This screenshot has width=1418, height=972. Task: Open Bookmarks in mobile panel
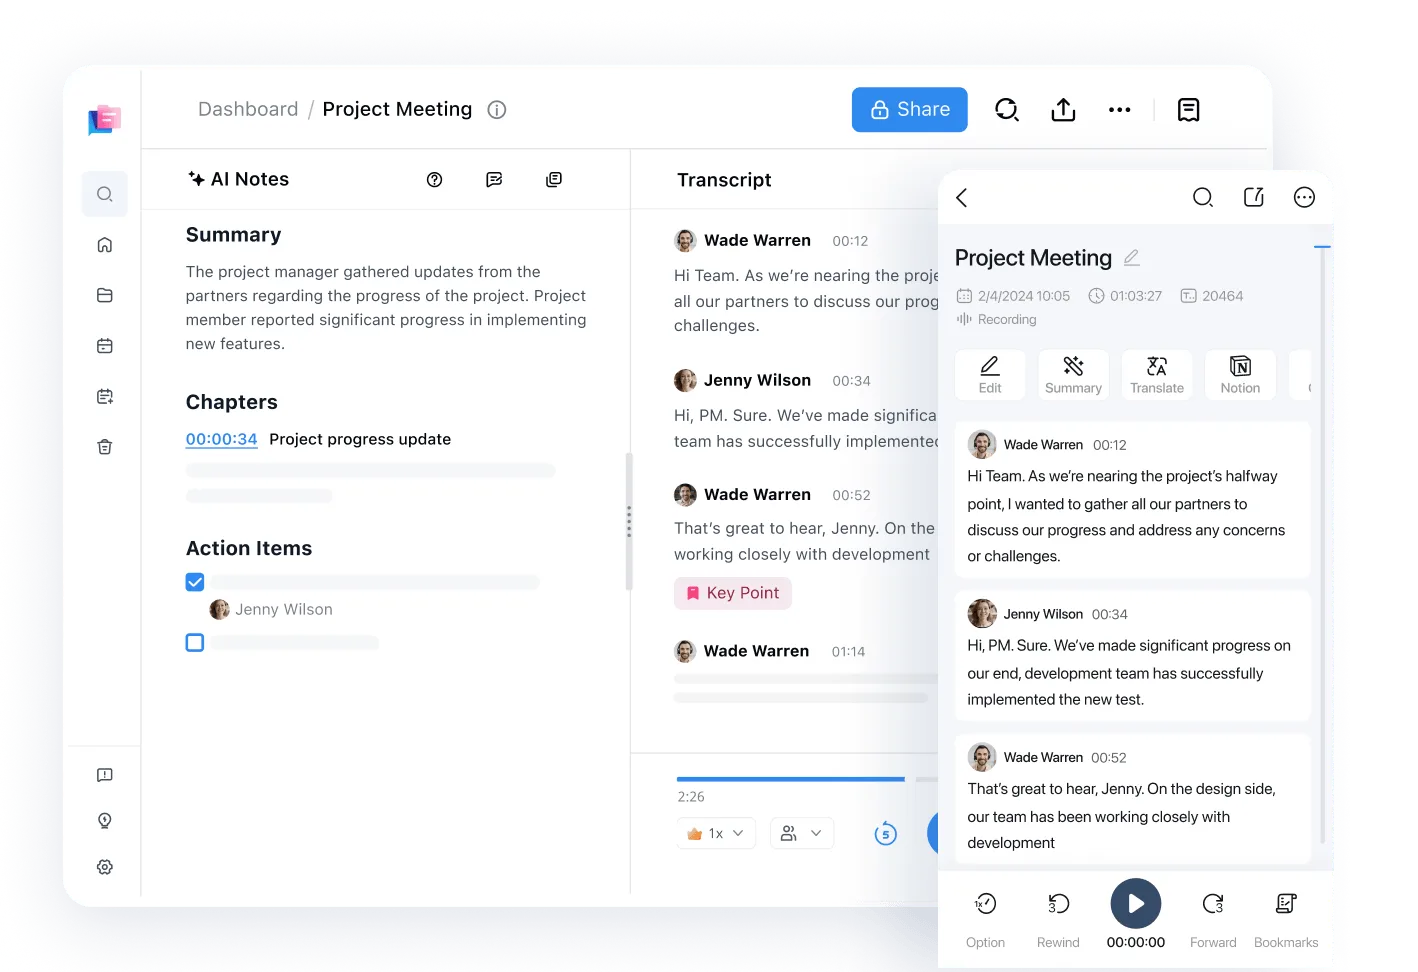click(x=1286, y=919)
